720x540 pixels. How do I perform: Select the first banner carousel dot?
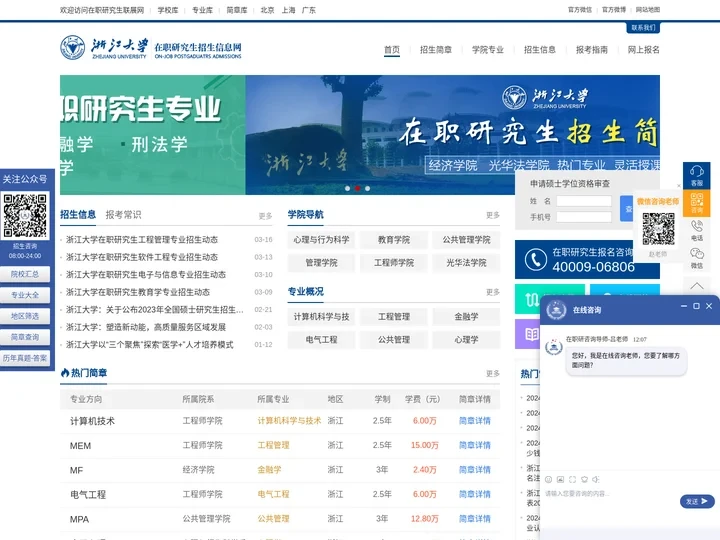(x=348, y=188)
